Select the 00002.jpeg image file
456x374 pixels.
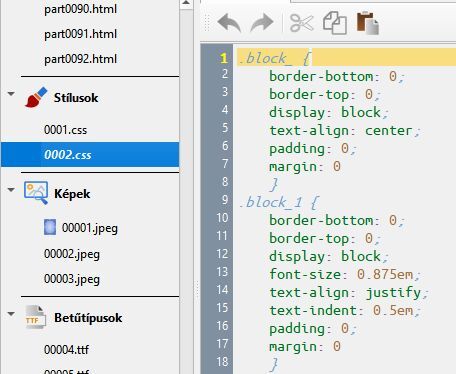72,254
